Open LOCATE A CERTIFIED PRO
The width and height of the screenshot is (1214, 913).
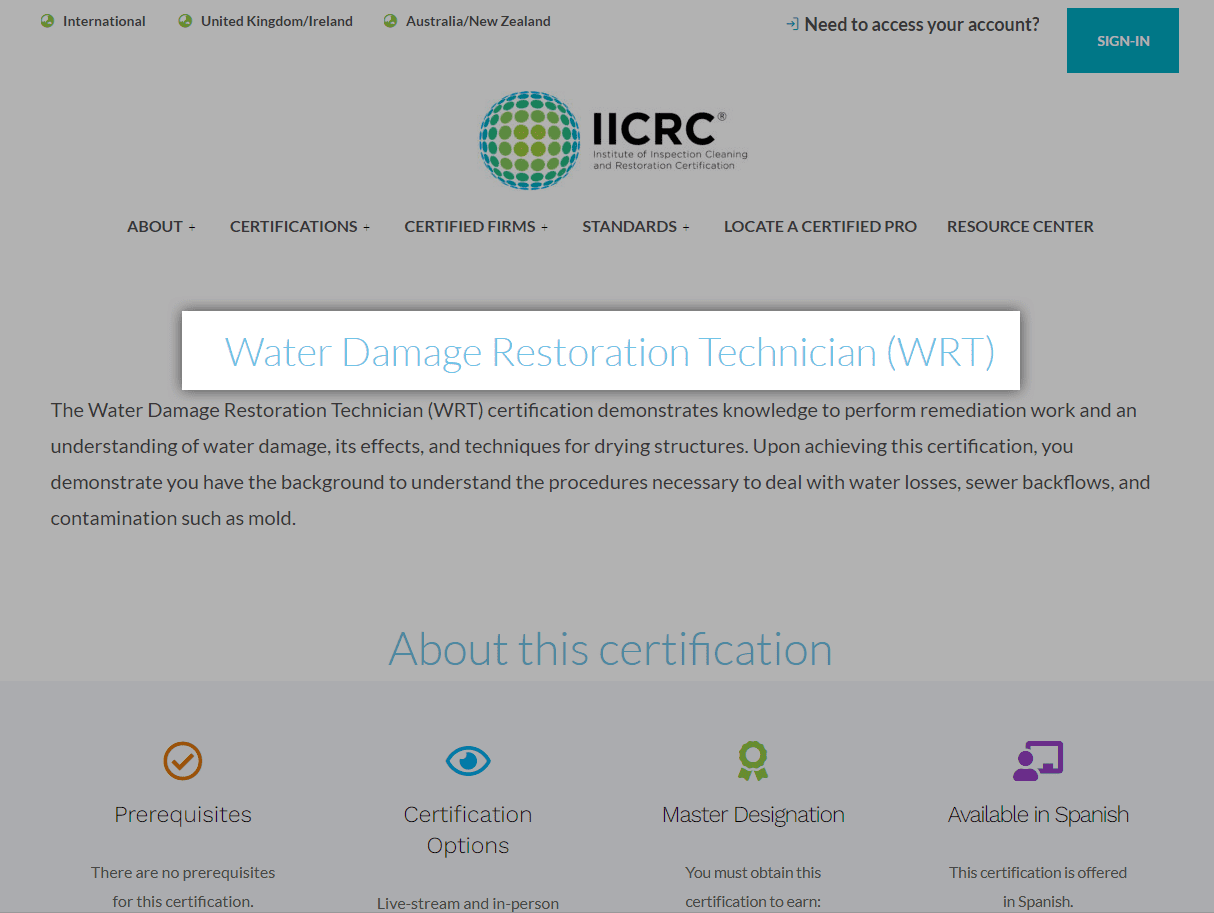(820, 227)
